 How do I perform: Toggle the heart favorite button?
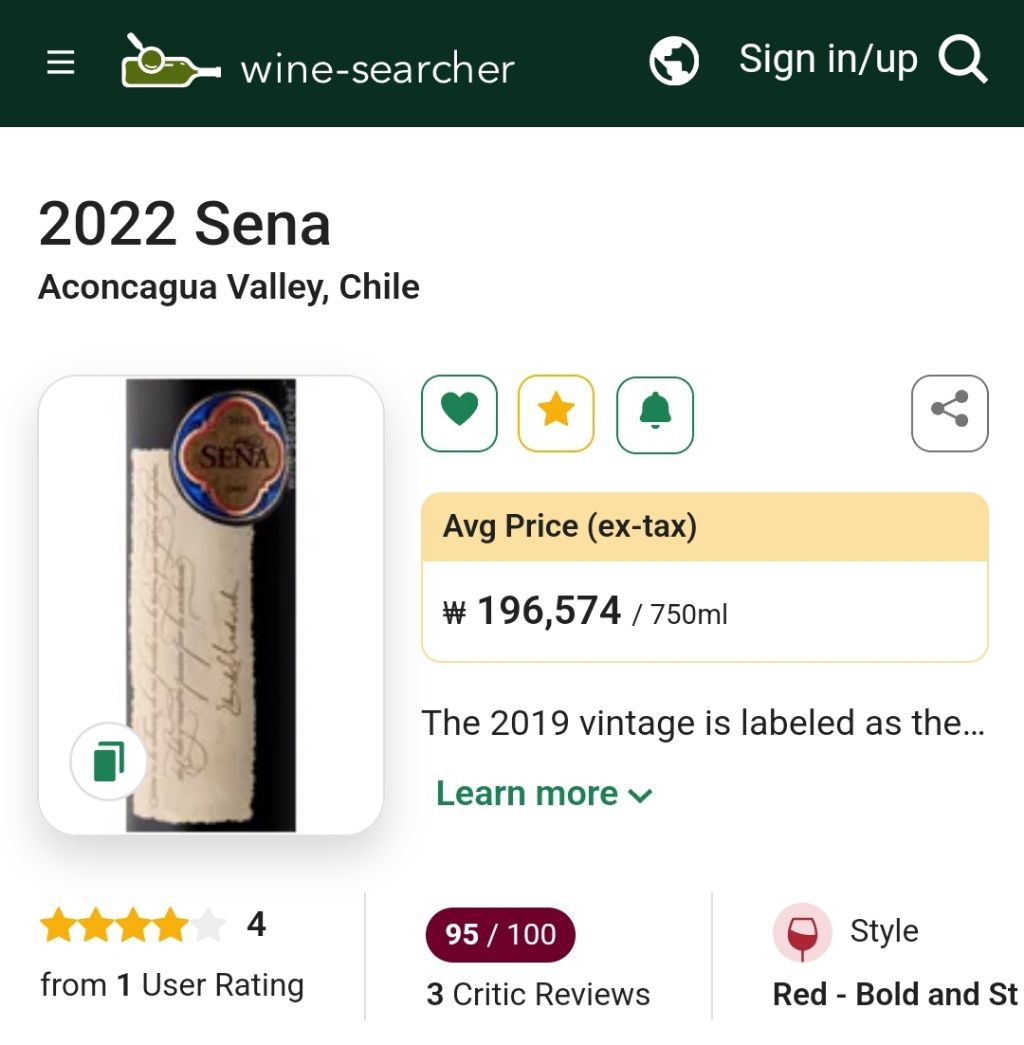coord(459,413)
